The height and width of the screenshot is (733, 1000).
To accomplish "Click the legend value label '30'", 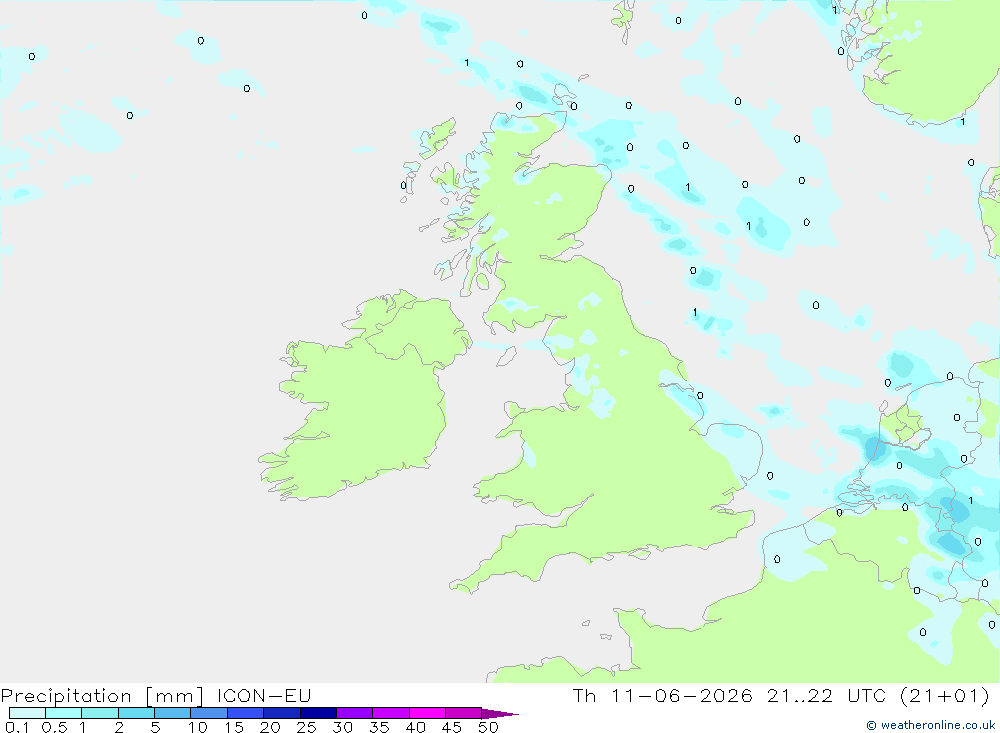I will (x=343, y=727).
